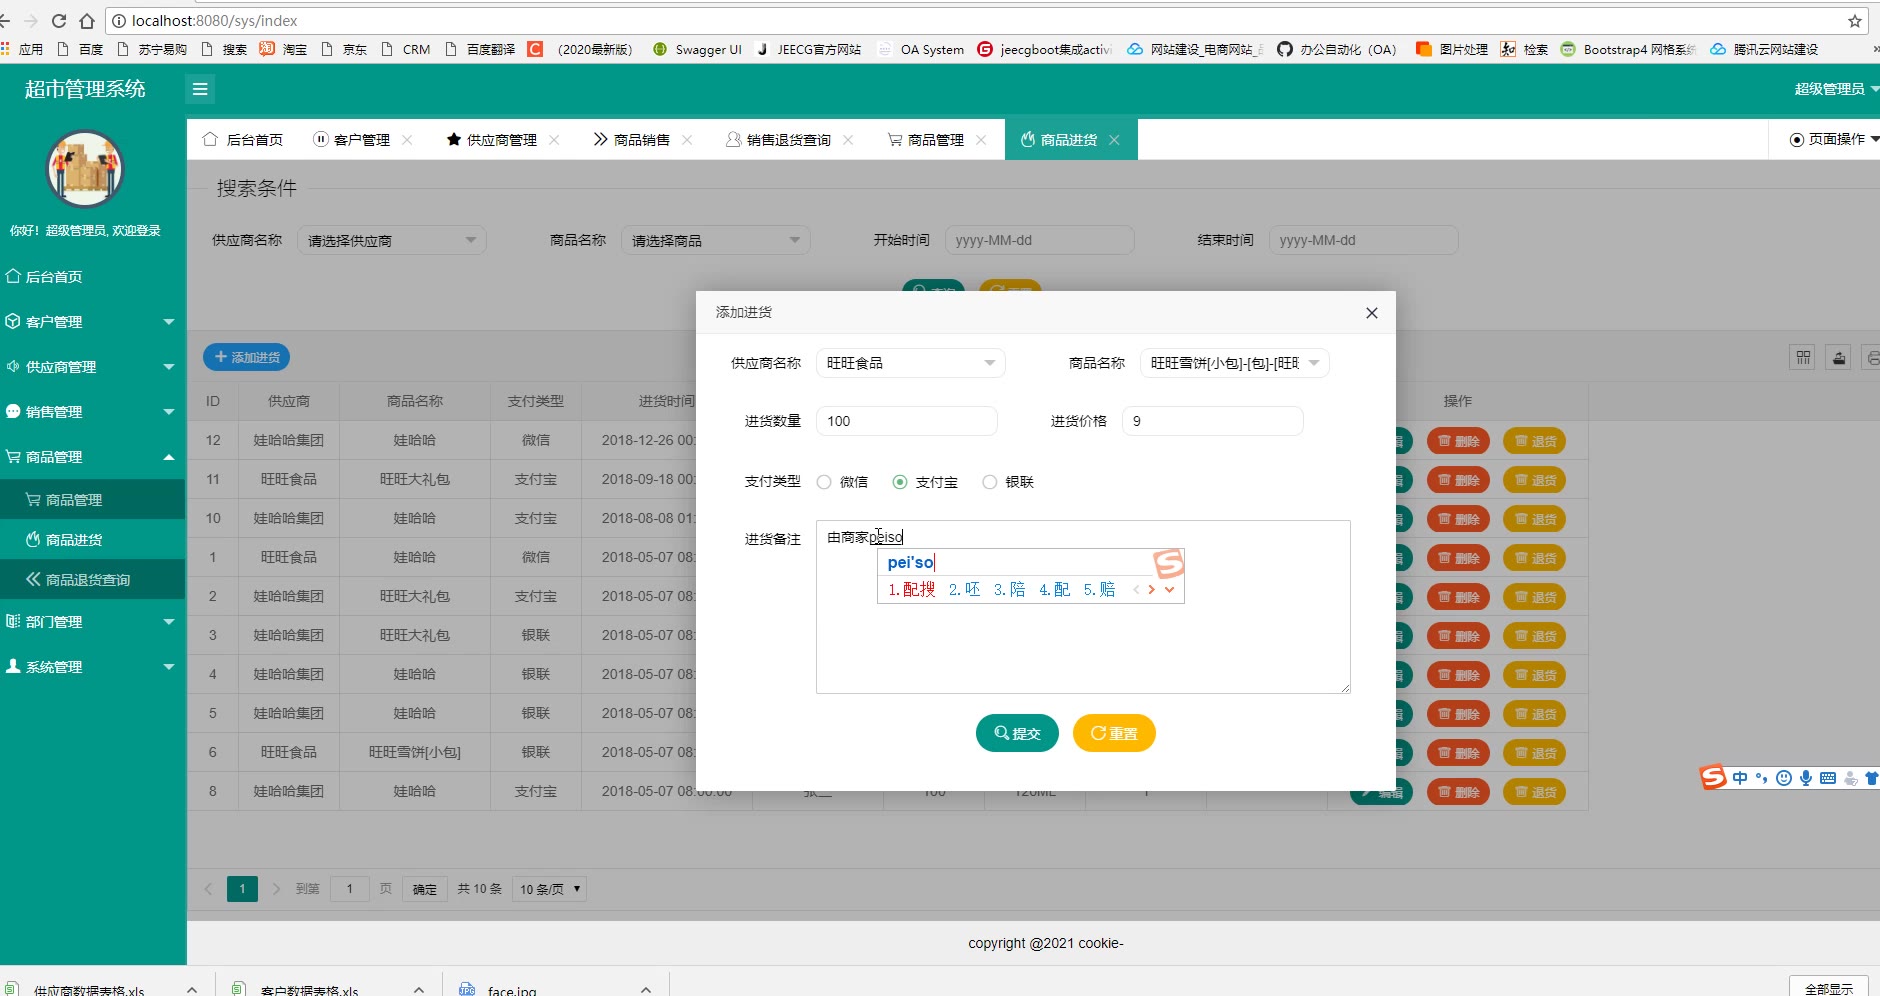Click the column filter grid icon
Screen dimensions: 1880x996
point(1803,358)
